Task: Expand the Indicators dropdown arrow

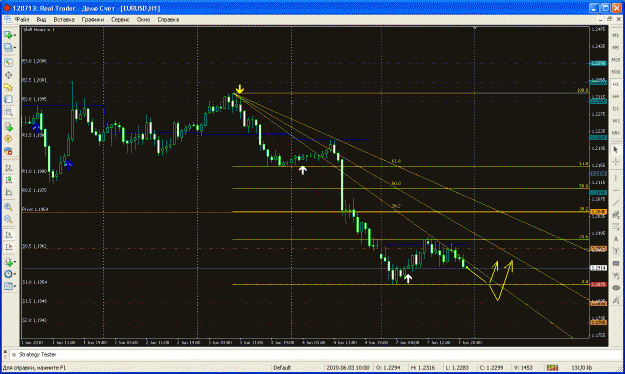Action: click(x=15, y=262)
